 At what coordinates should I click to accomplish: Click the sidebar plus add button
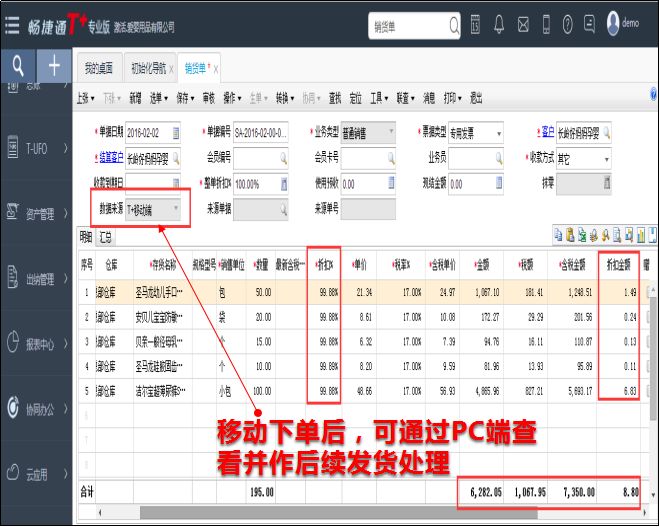[54, 66]
